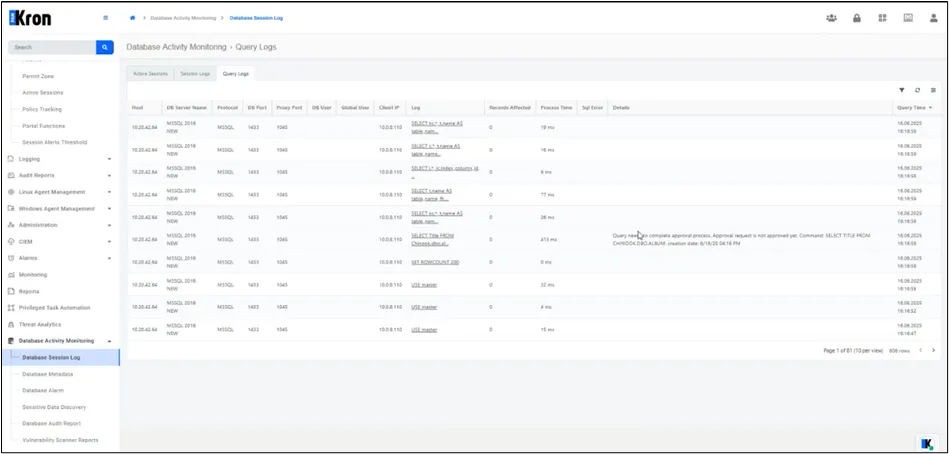This screenshot has width=949, height=454.
Task: Click the Linux Agent Management icon
Action: (x=11, y=192)
